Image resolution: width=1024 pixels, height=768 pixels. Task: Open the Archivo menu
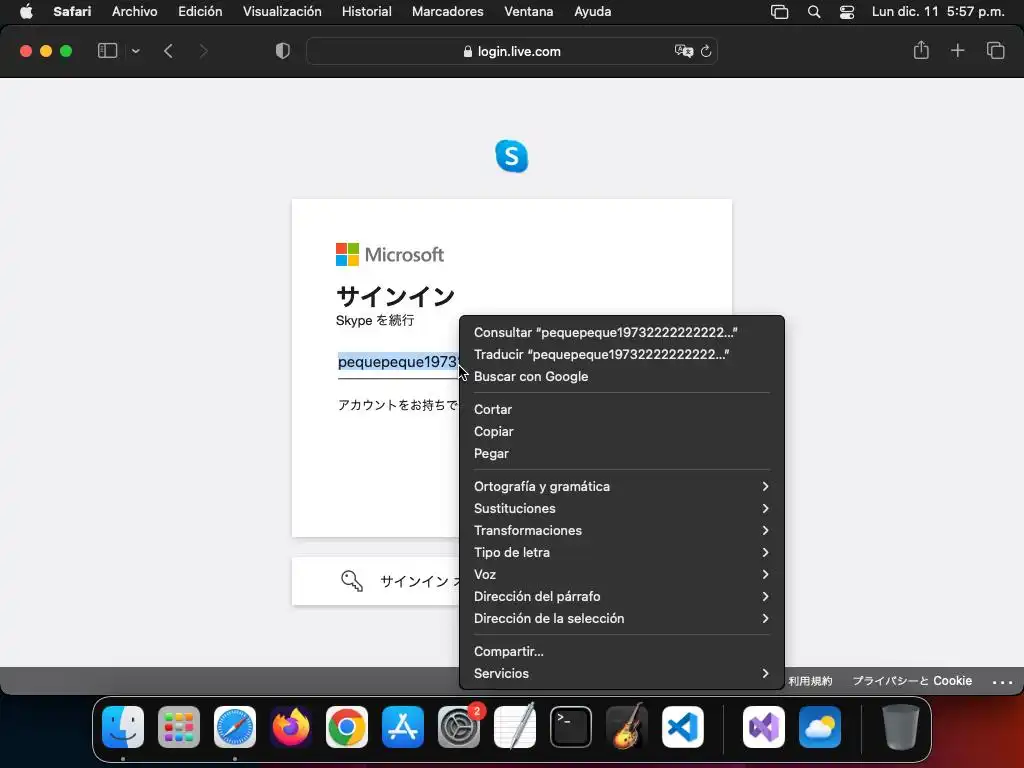click(135, 11)
